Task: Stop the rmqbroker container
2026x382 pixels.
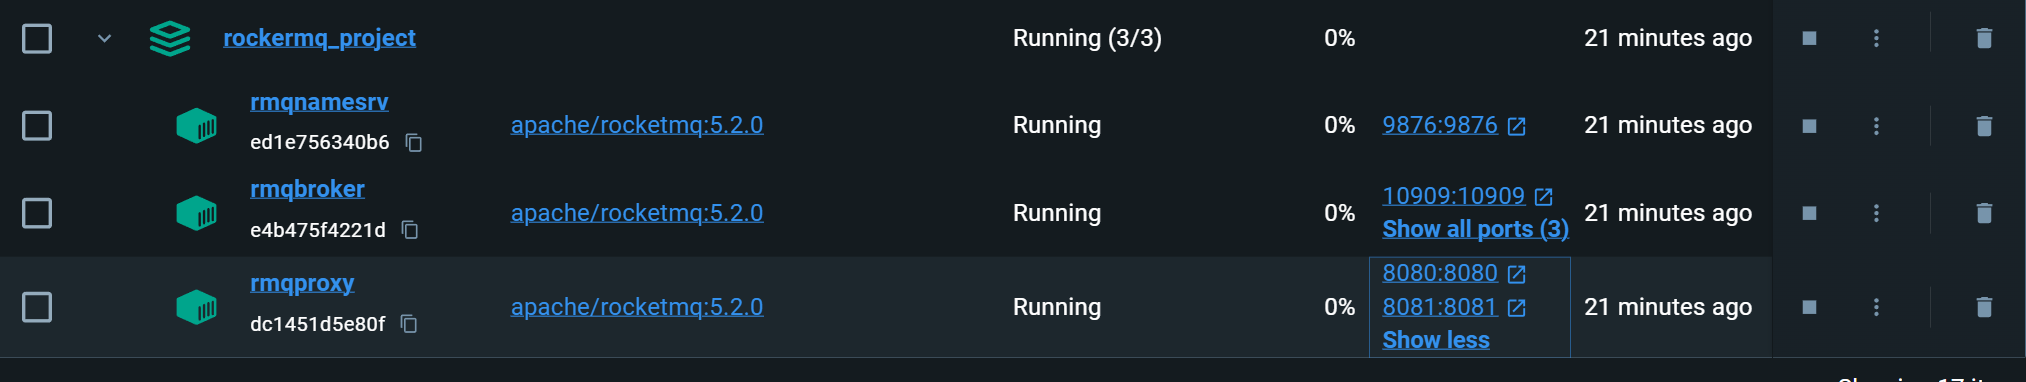Action: [x=1809, y=213]
